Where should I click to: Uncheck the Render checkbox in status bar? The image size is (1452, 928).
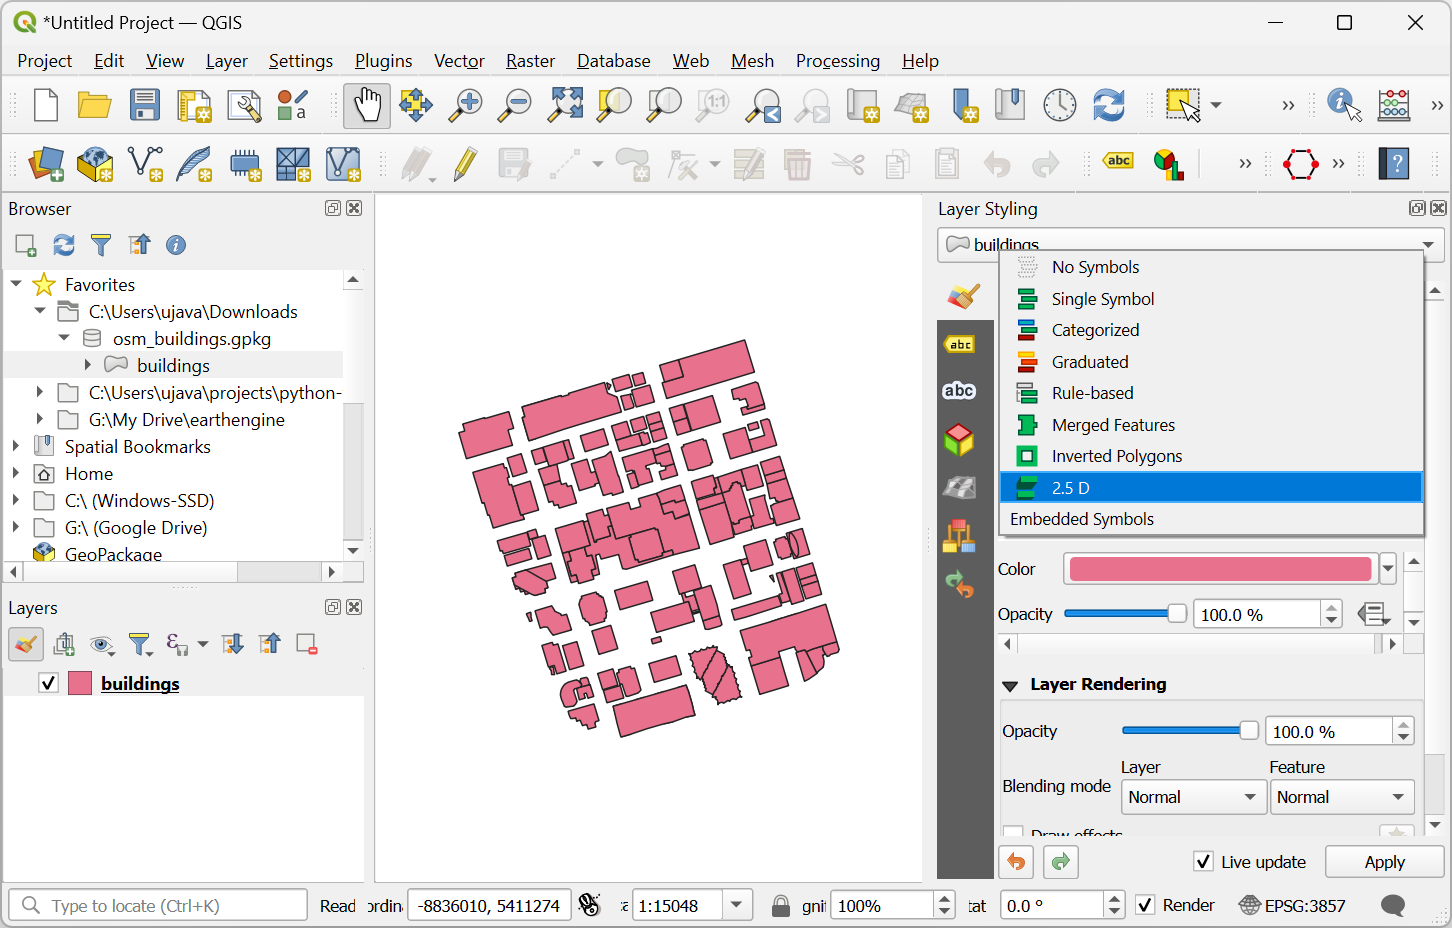coord(1146,906)
